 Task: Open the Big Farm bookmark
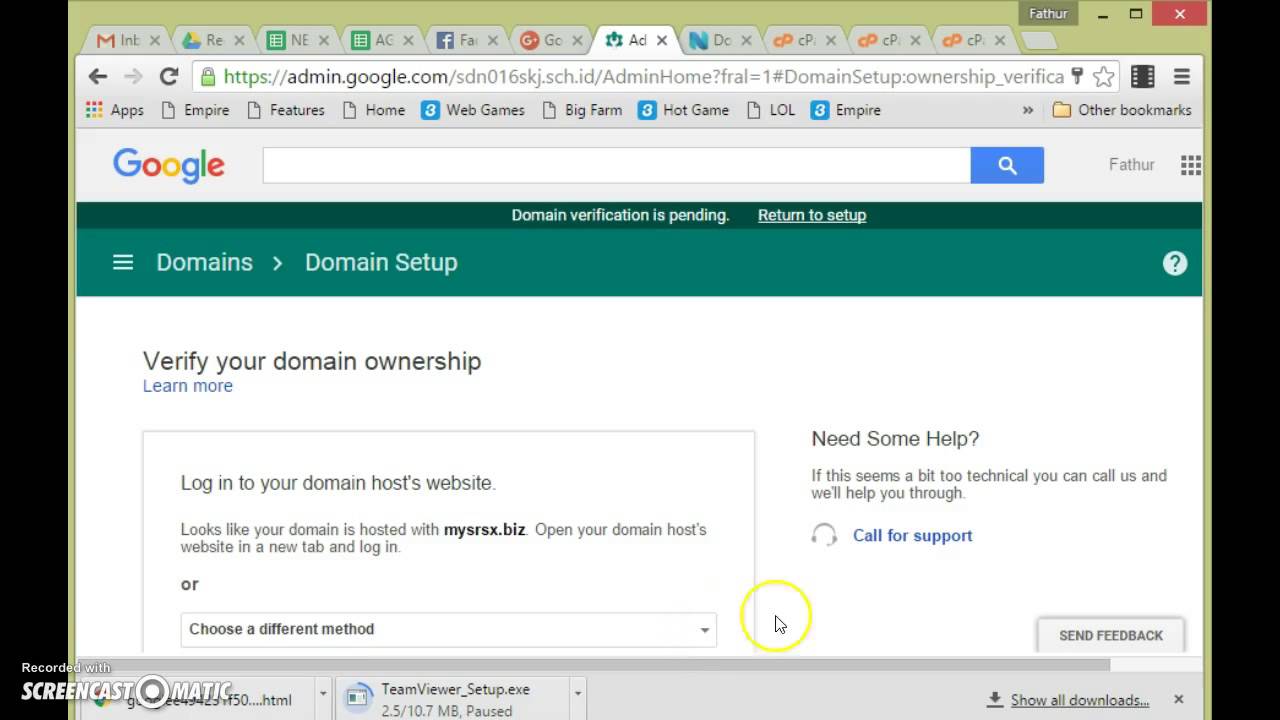coord(582,110)
